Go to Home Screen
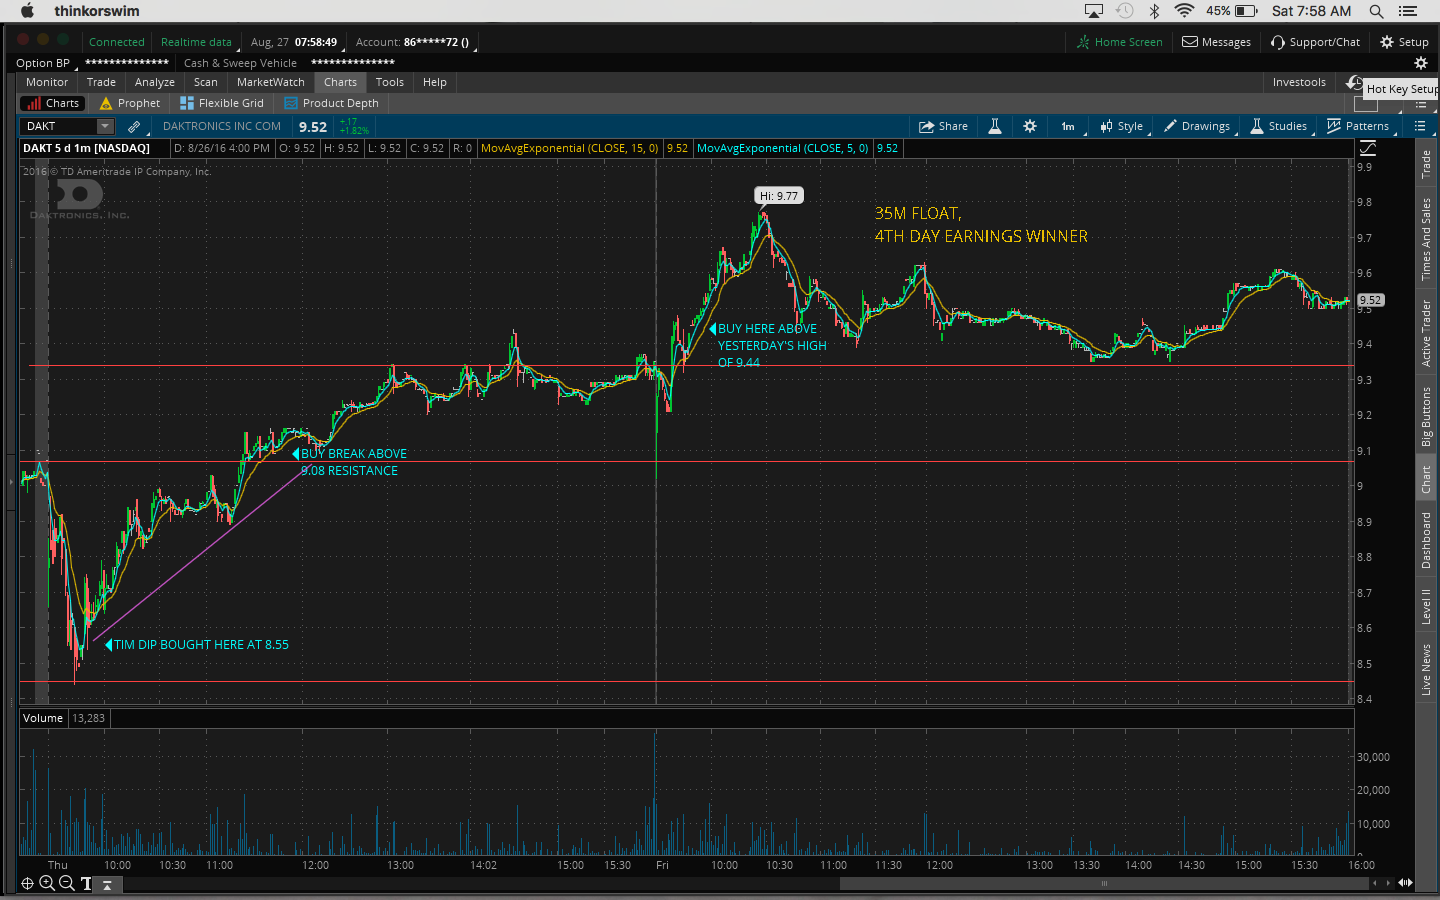The image size is (1440, 900). (x=1120, y=42)
